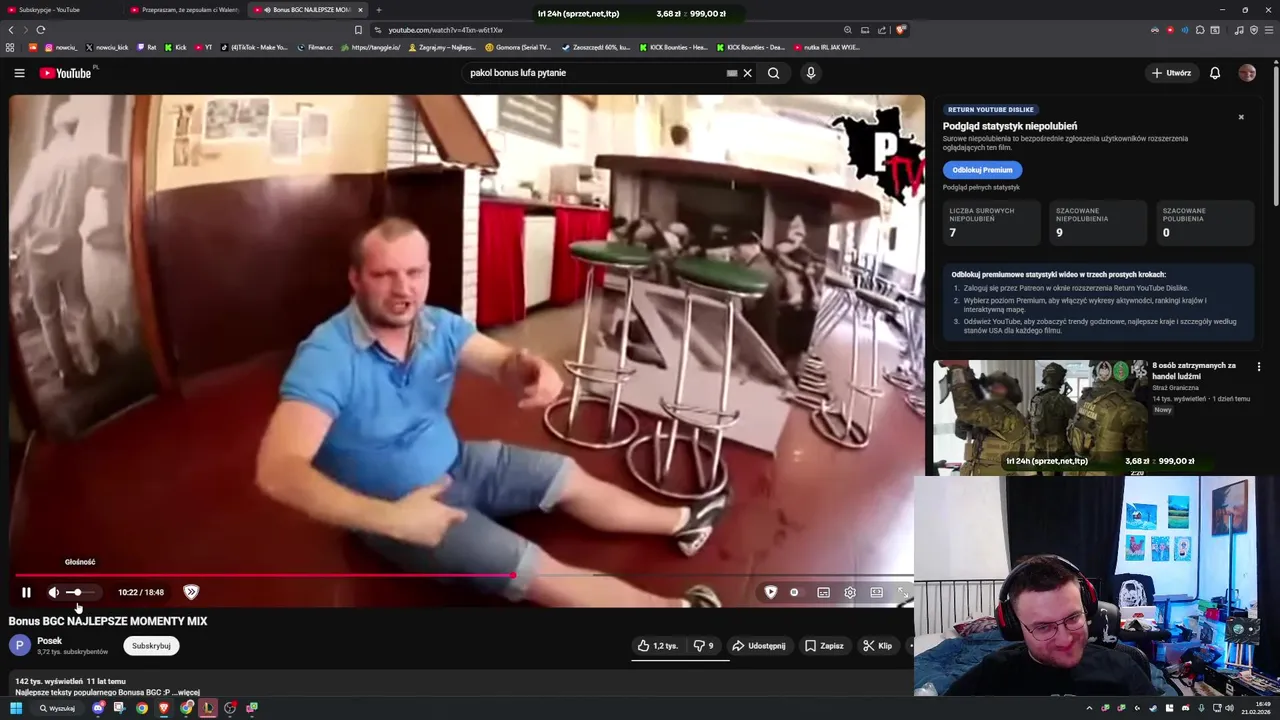Expand the description with ...więcej
1280x720 pixels.
tap(186, 692)
